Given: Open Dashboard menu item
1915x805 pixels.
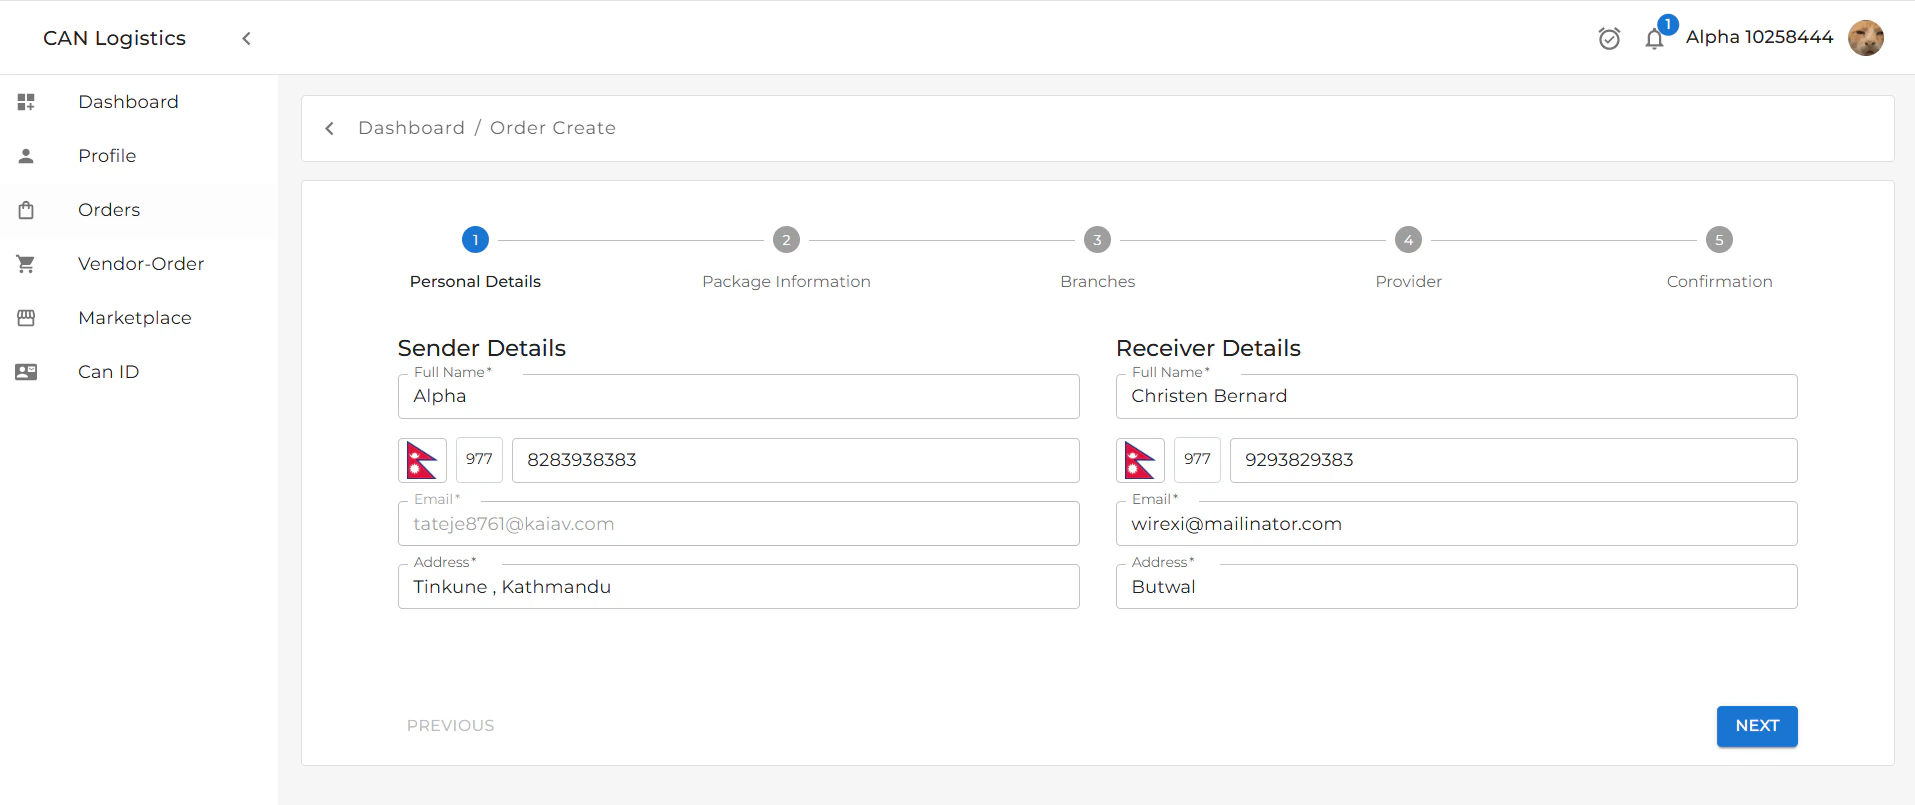Looking at the screenshot, I should [139, 102].
